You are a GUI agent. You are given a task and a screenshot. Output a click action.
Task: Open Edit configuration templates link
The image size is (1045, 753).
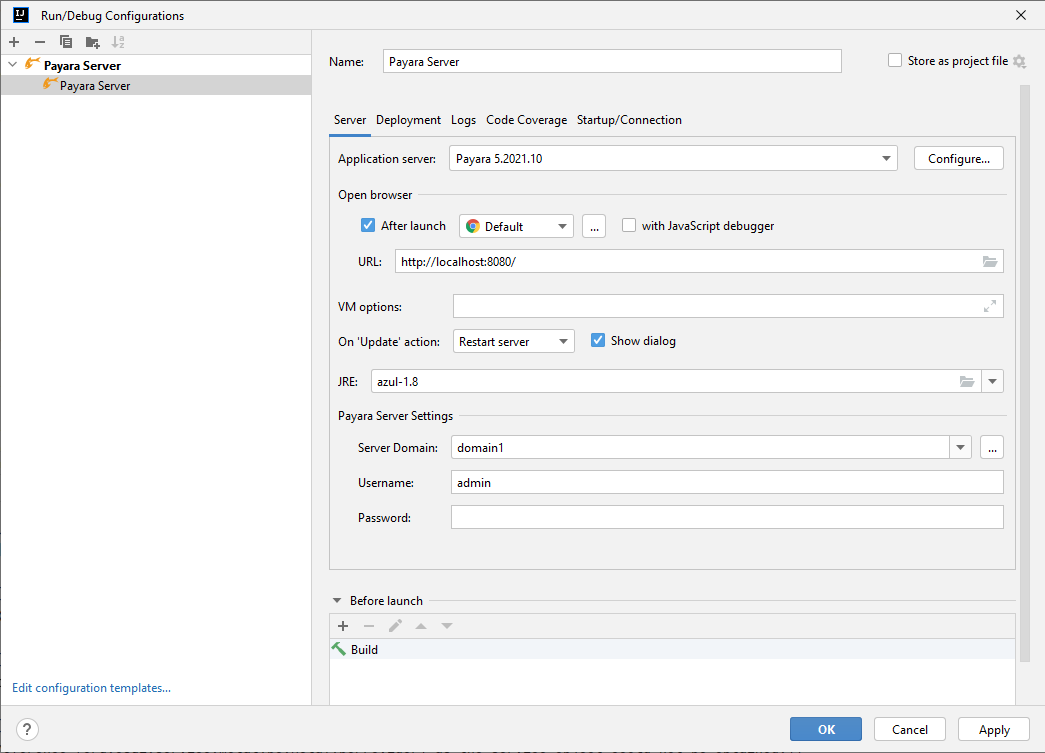91,688
